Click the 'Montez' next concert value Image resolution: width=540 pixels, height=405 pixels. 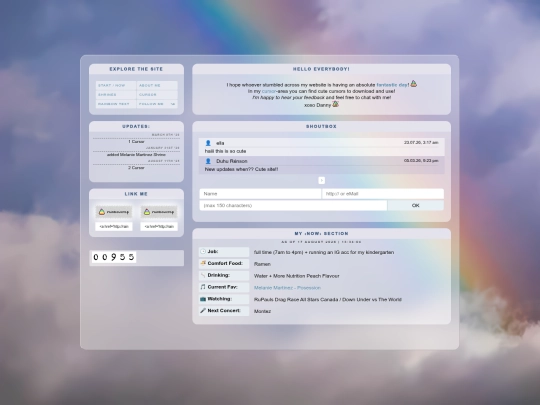point(262,311)
